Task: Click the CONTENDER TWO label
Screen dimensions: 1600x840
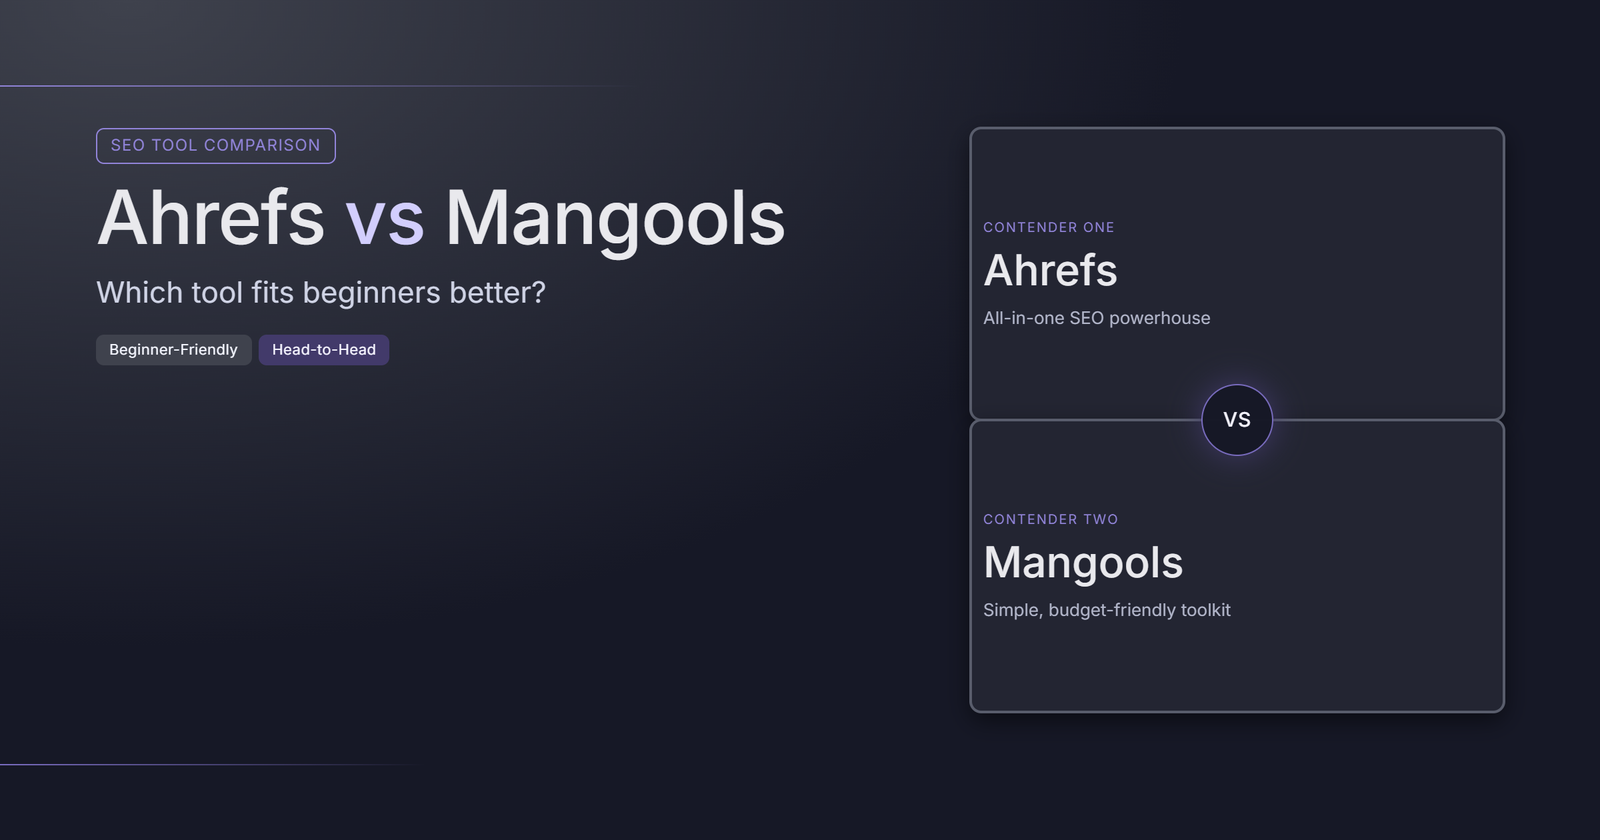Action: (1051, 519)
